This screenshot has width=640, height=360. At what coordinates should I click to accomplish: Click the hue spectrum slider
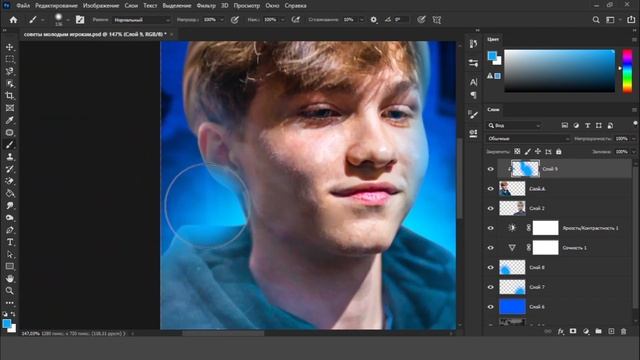(627, 71)
